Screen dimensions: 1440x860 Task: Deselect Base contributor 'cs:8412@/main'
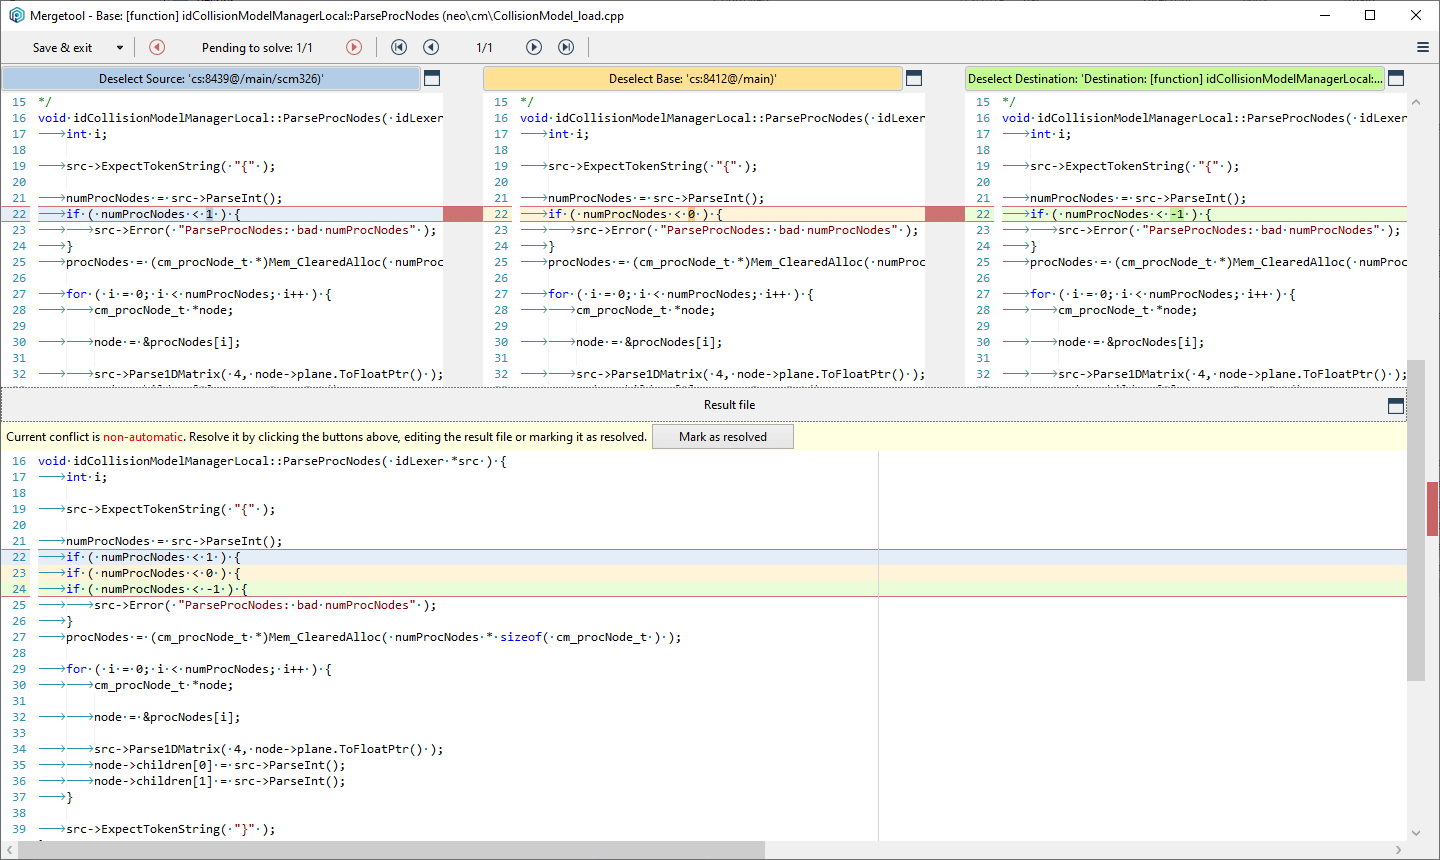click(x=692, y=79)
